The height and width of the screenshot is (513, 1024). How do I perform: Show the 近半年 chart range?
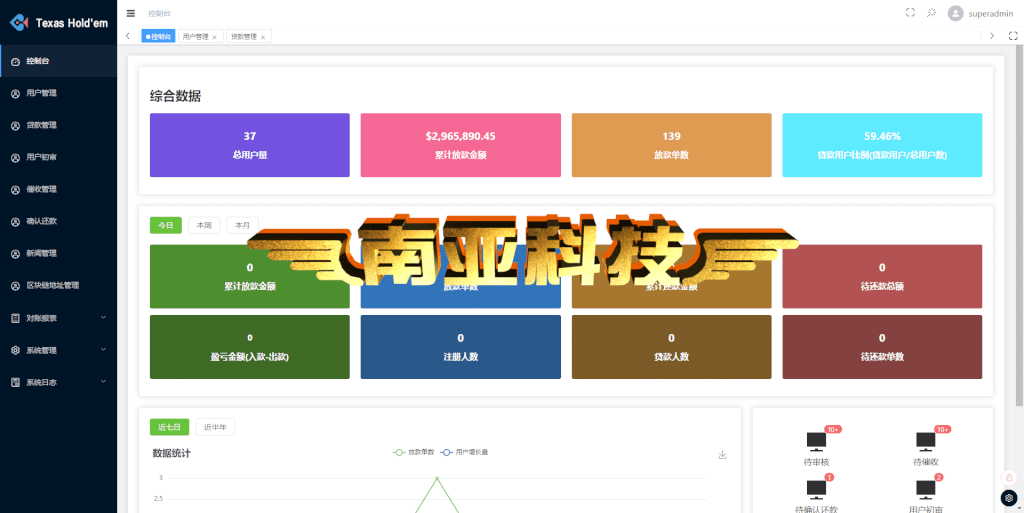coord(216,428)
